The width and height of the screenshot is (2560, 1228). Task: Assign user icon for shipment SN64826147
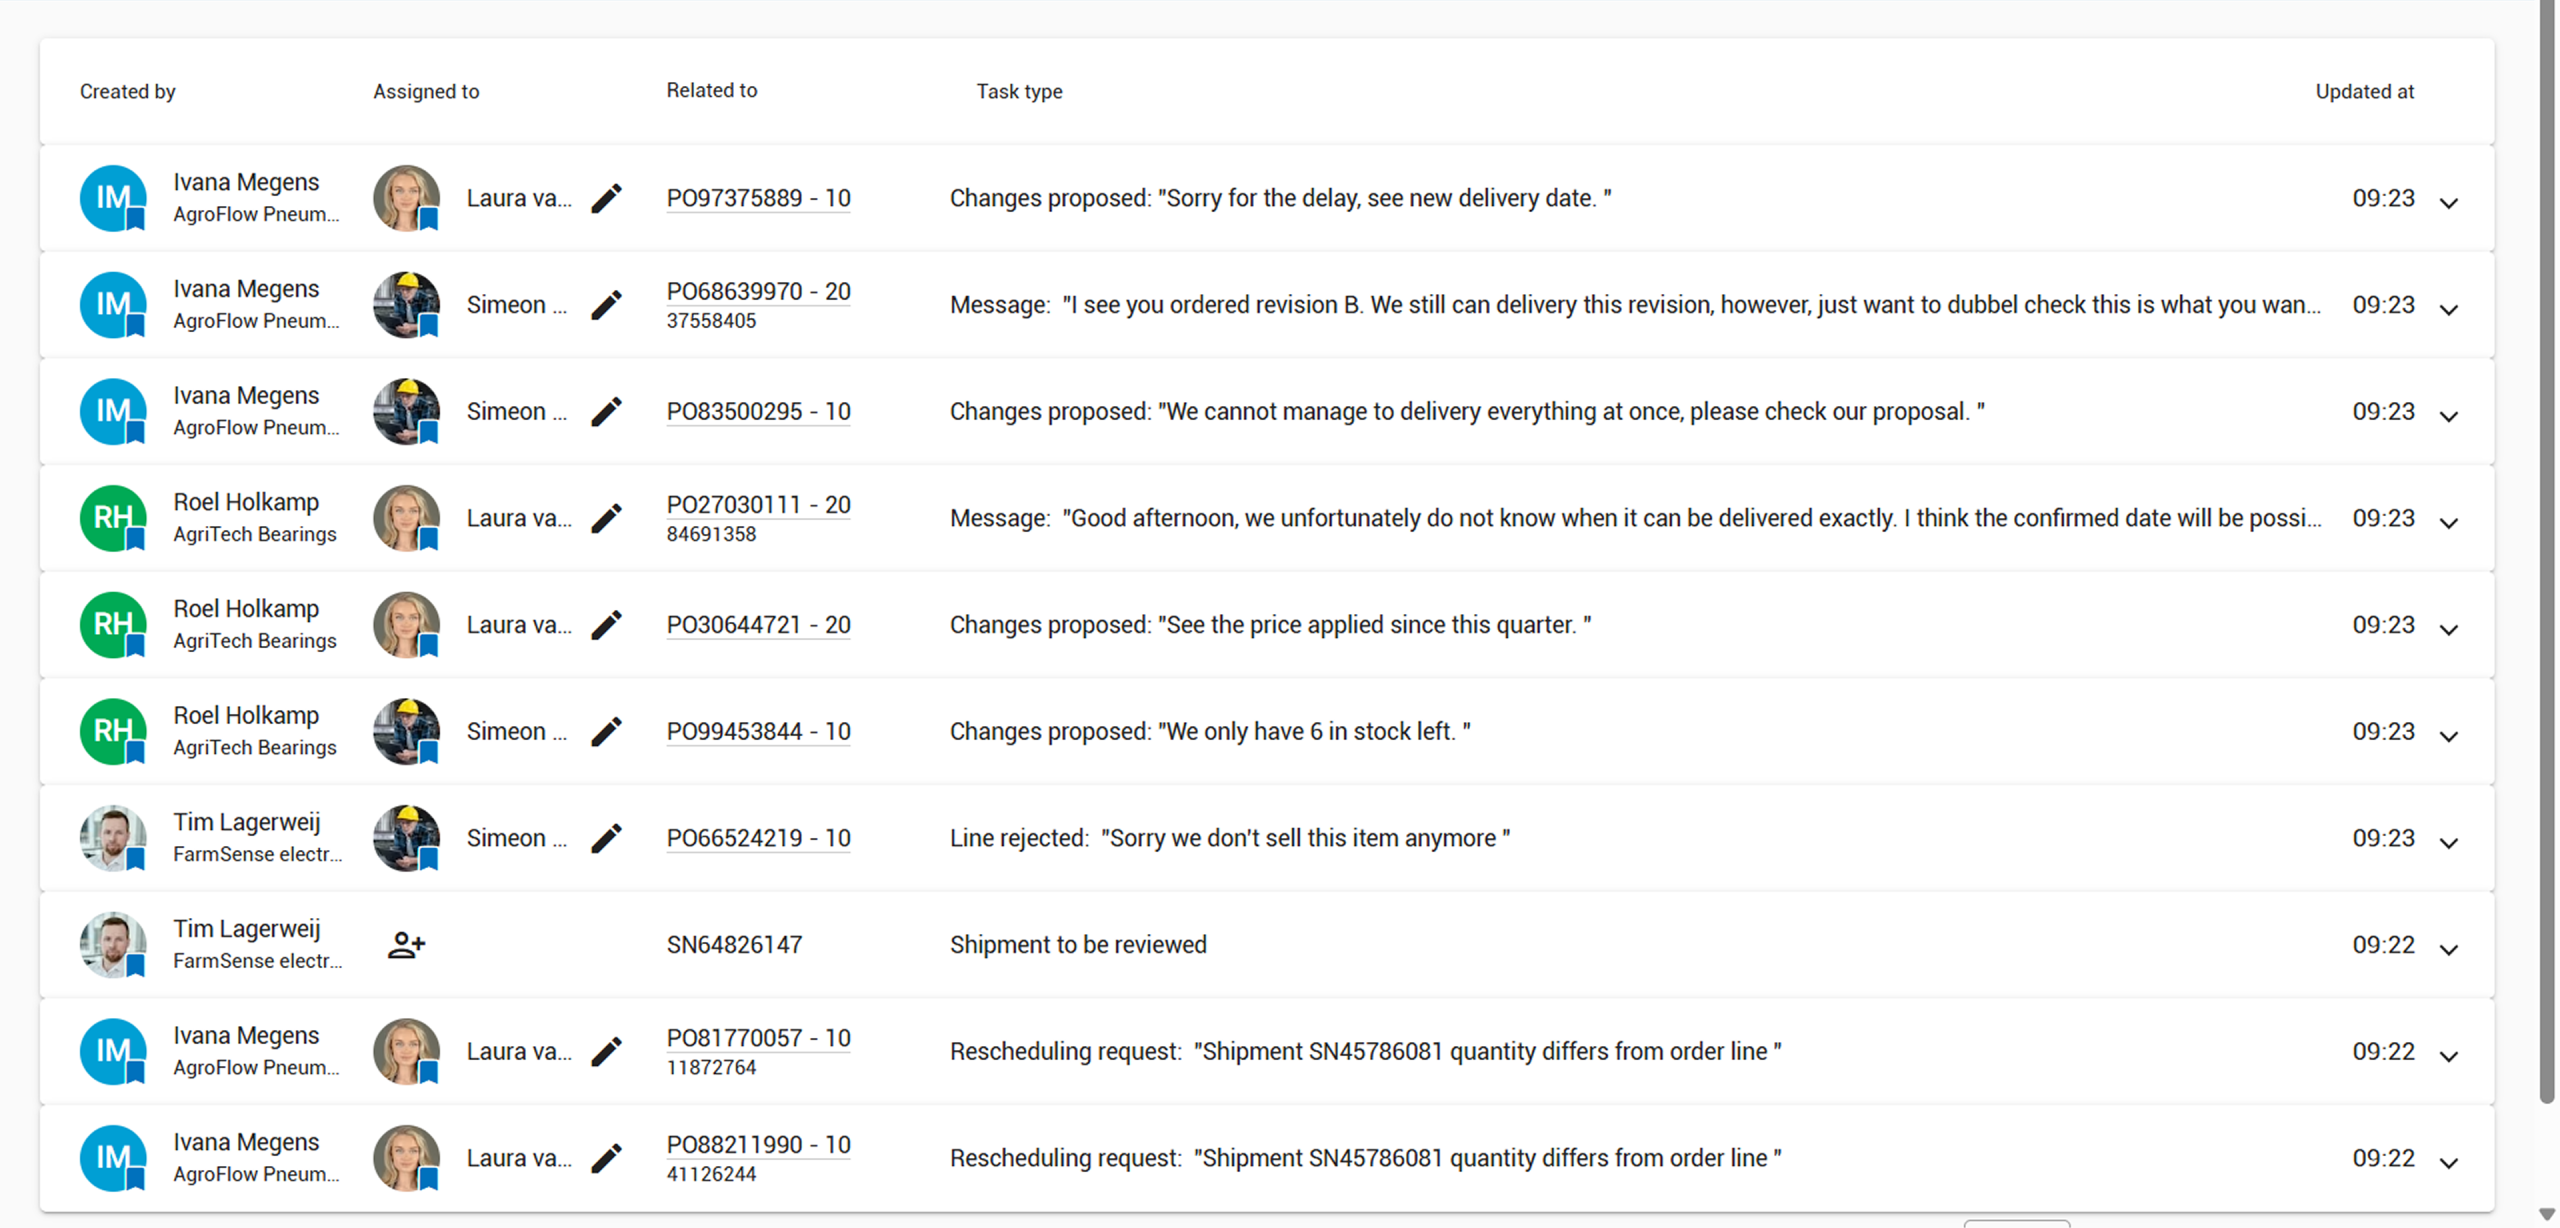pyautogui.click(x=406, y=945)
